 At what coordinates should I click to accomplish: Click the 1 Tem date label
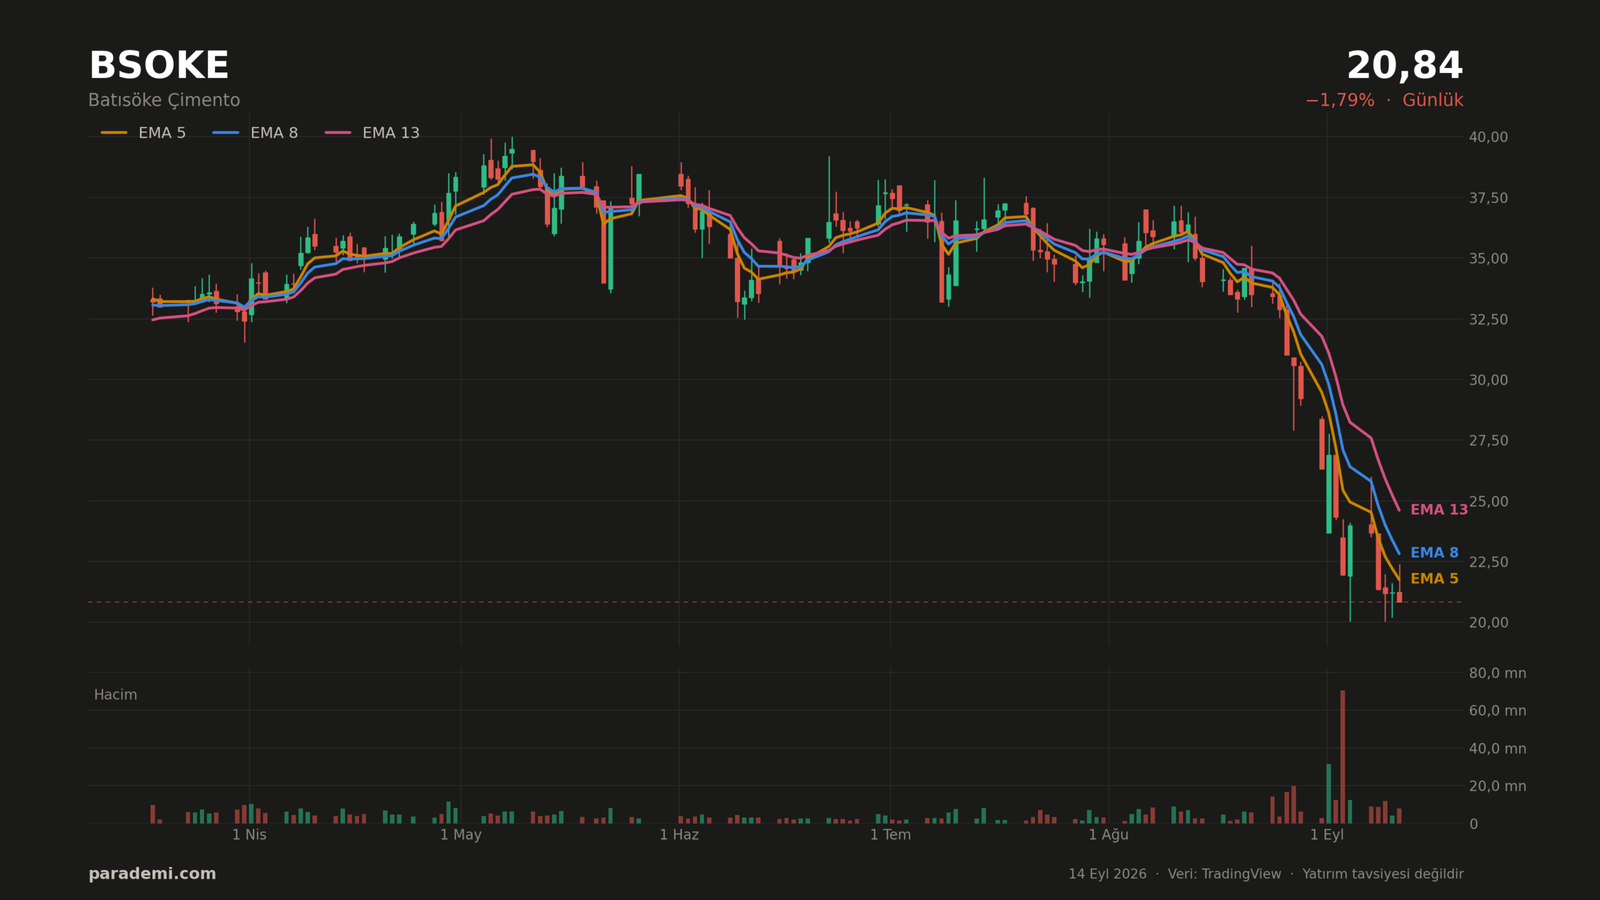[890, 835]
